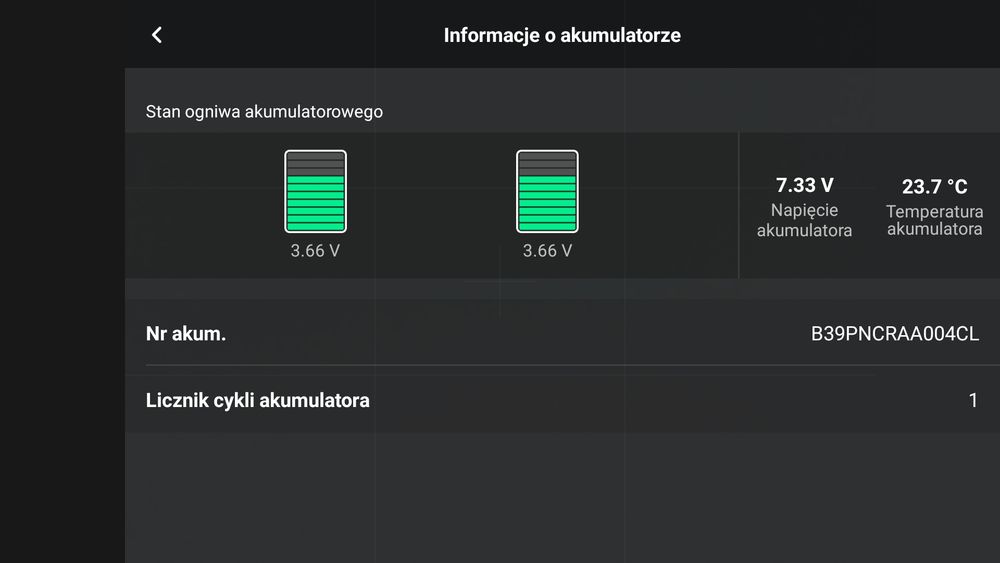Click the Stan ogniwa akumulatorowego heading

click(264, 112)
